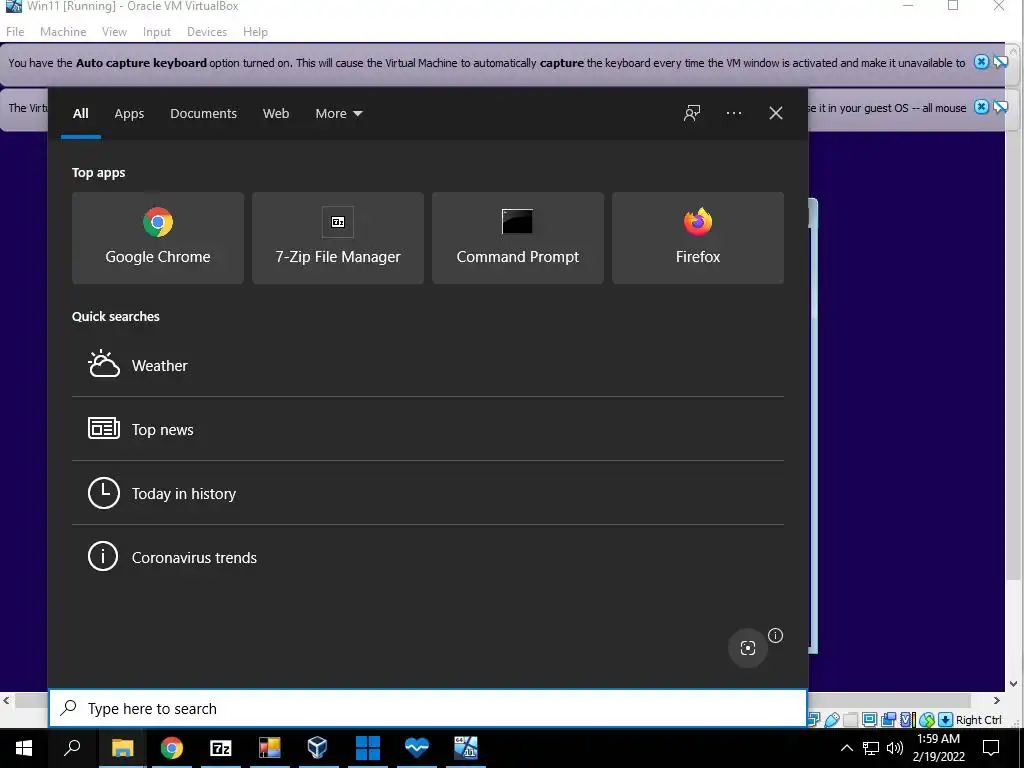Launch Firefox from Top apps

point(697,238)
